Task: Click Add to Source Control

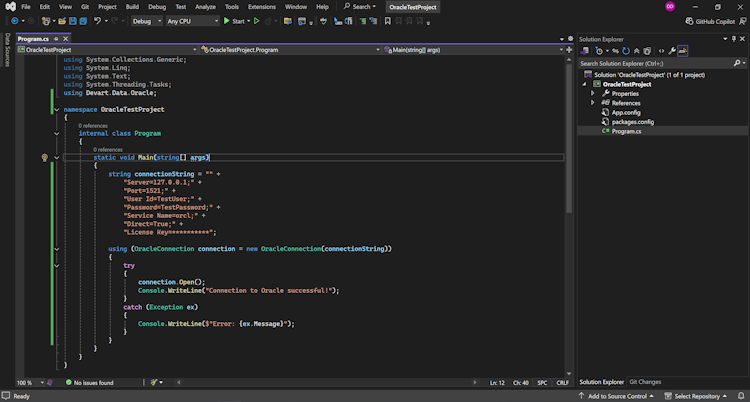Action: (x=615, y=396)
